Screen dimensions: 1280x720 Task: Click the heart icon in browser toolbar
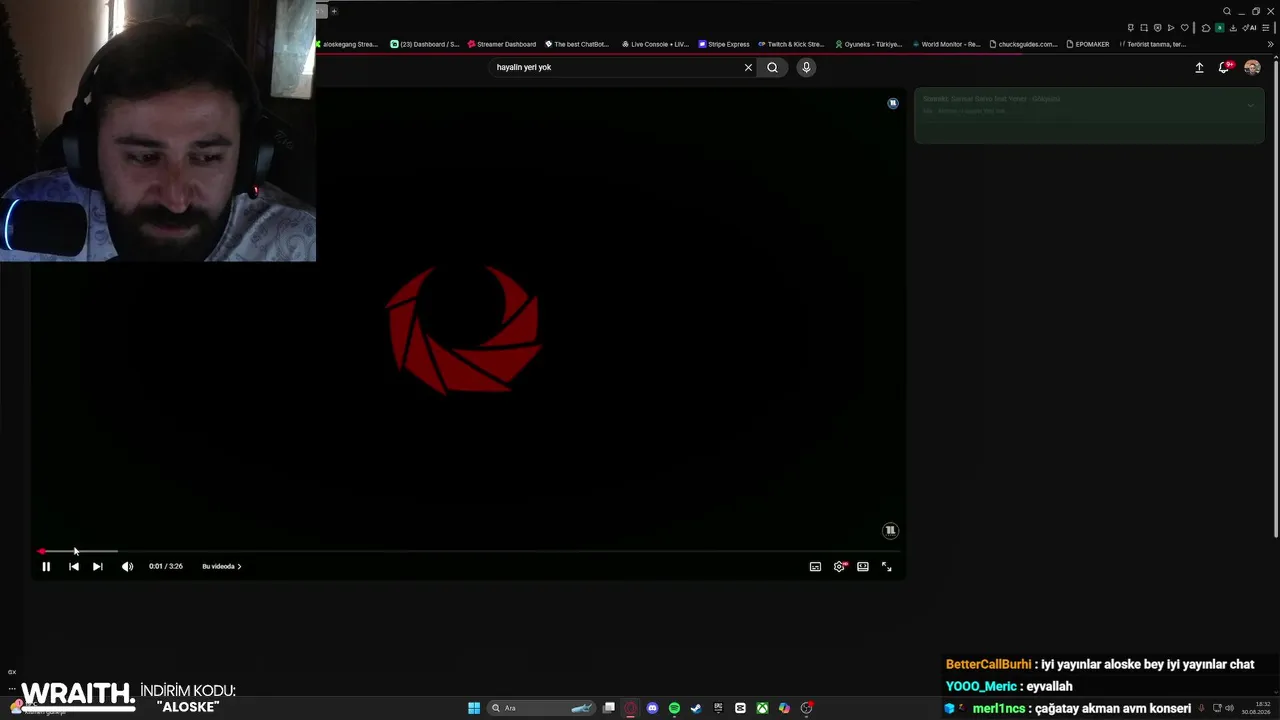[1185, 28]
